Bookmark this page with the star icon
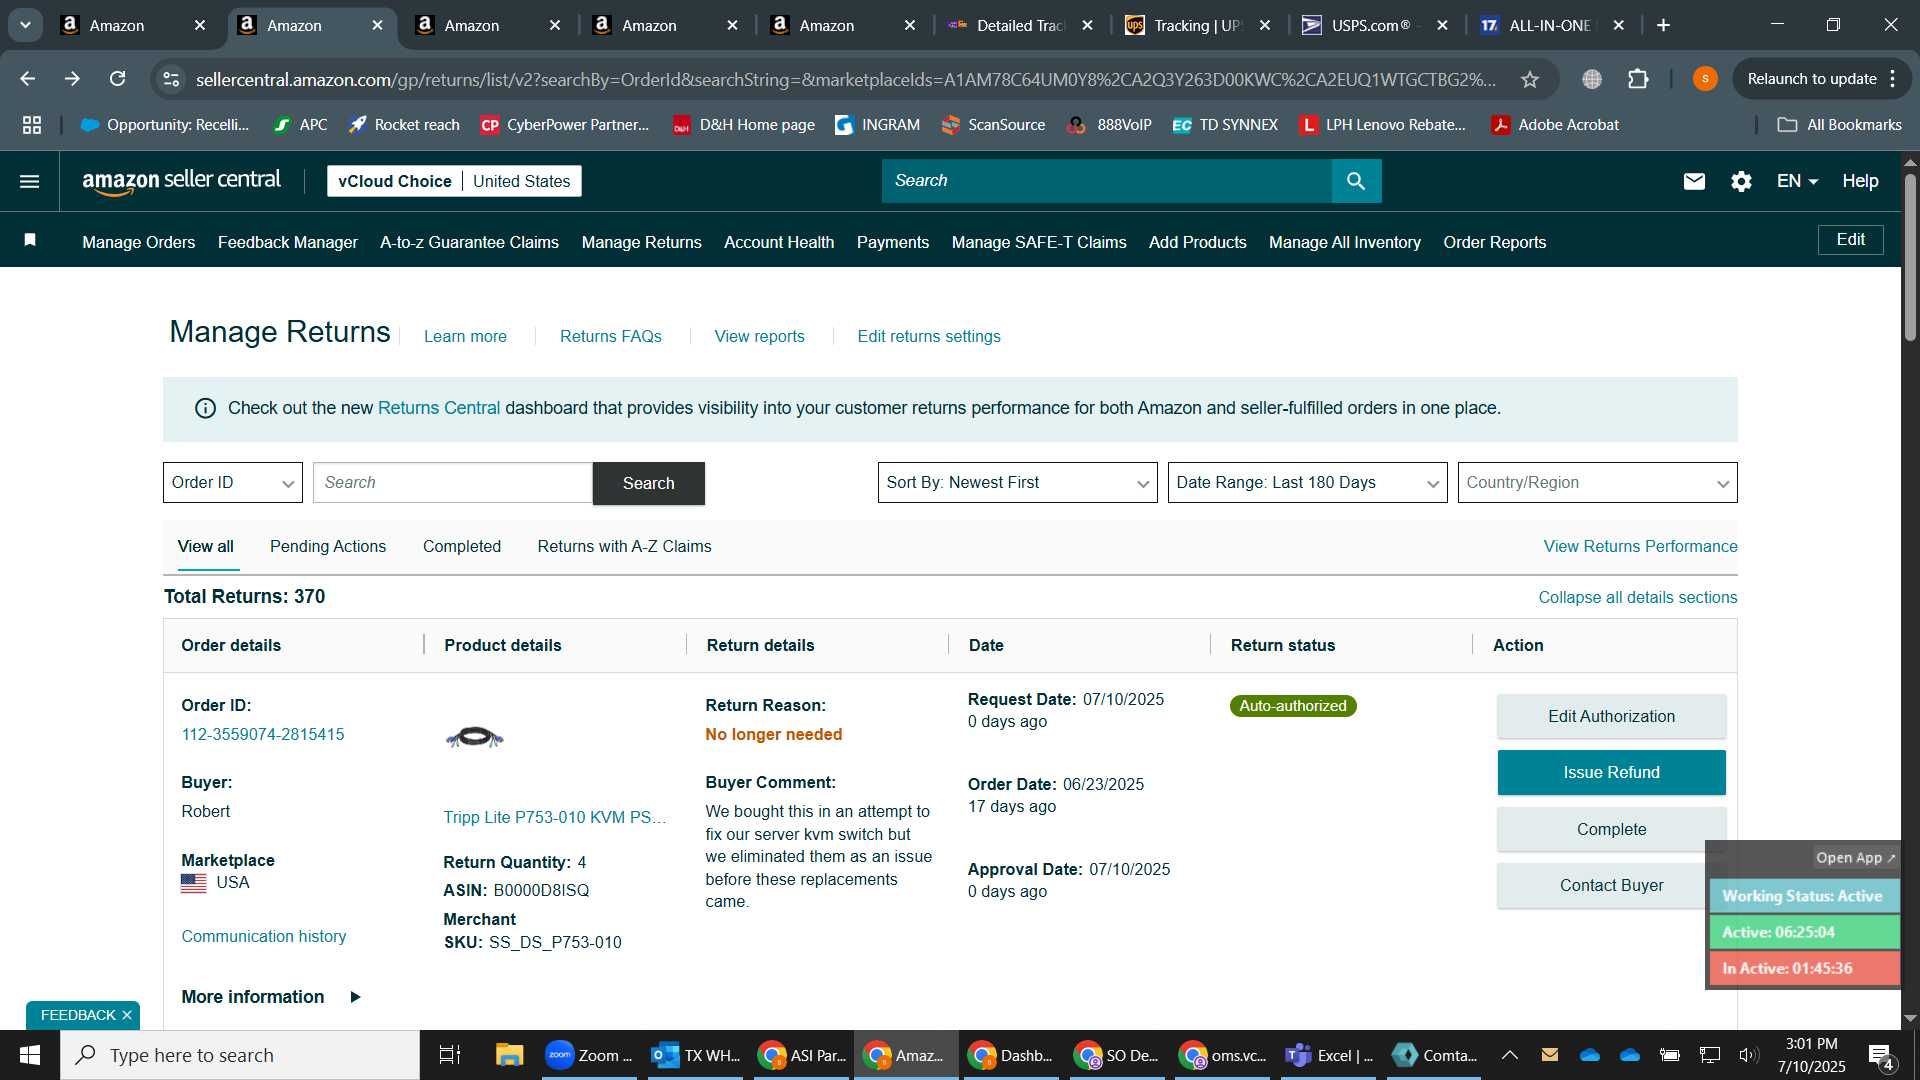This screenshot has height=1080, width=1920. (x=1530, y=79)
